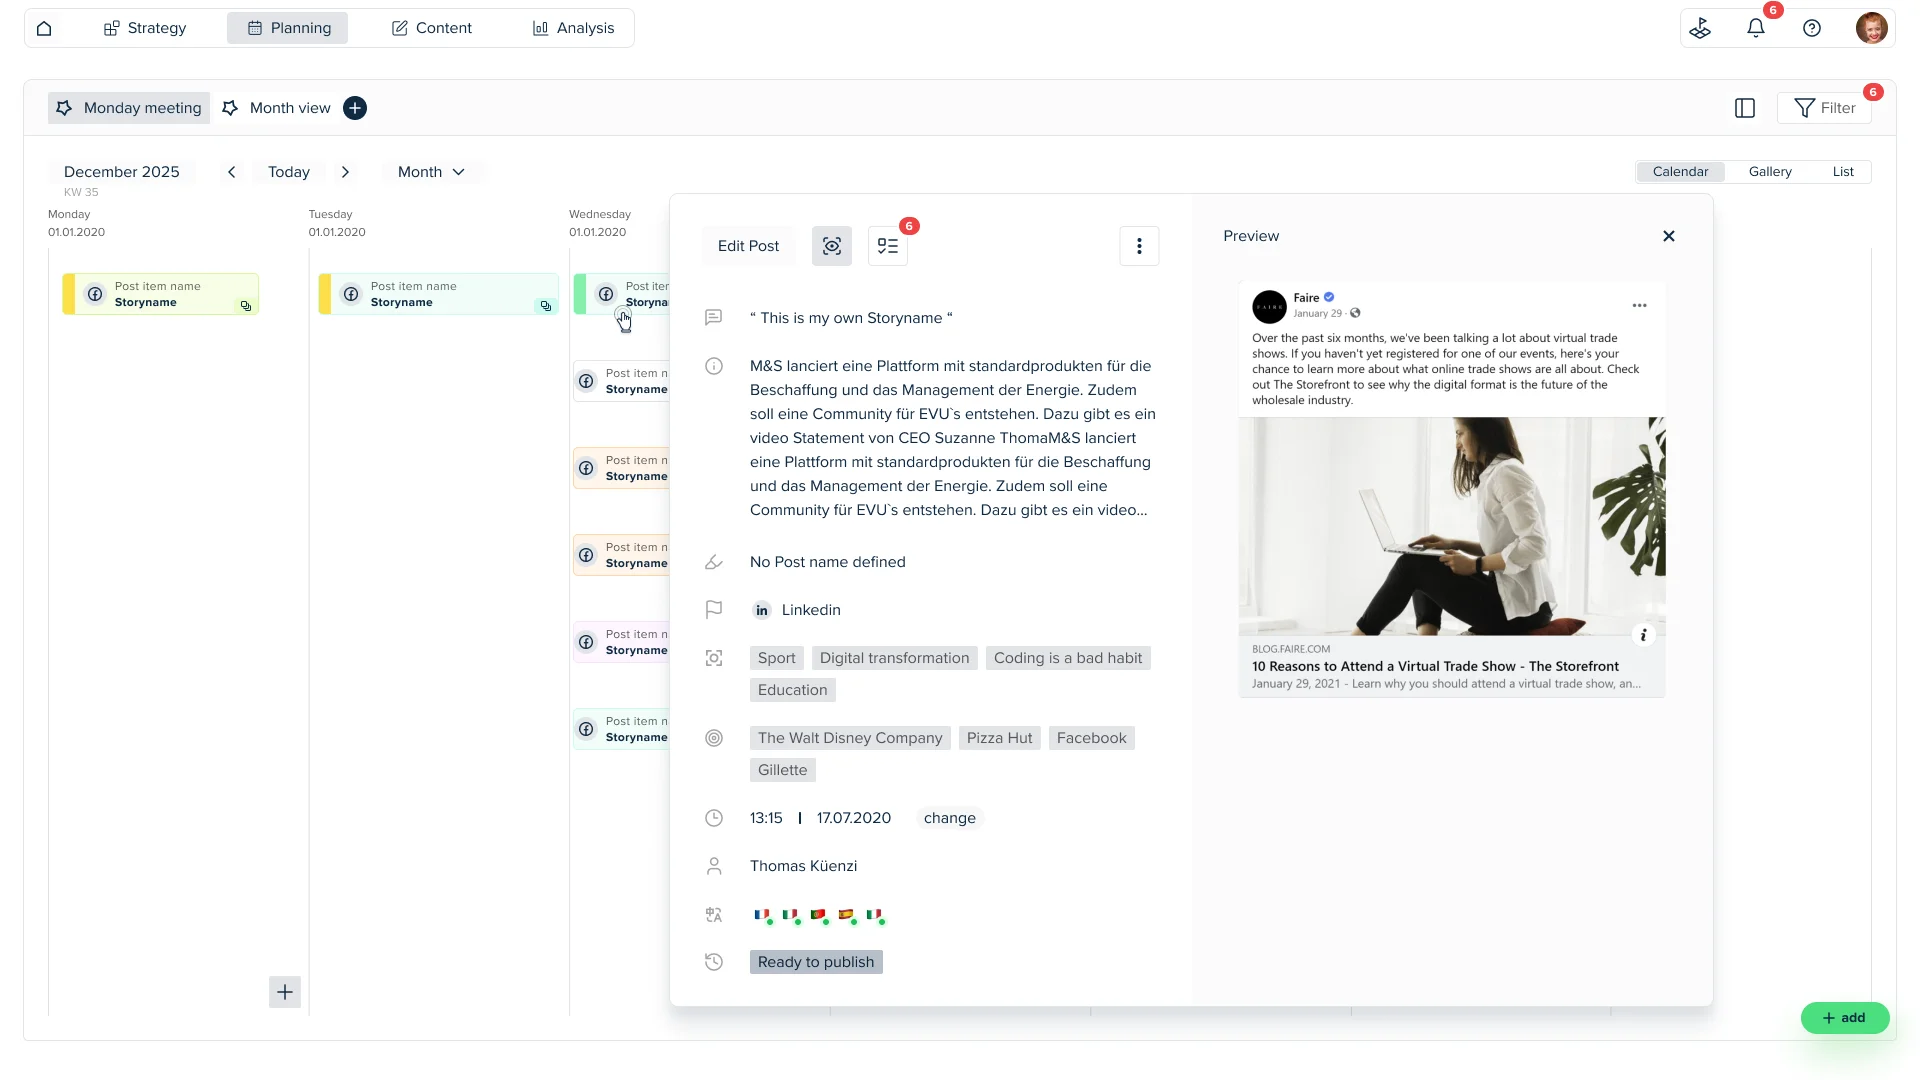
Task: Open the checklist icon with badge 6
Action: (888, 246)
